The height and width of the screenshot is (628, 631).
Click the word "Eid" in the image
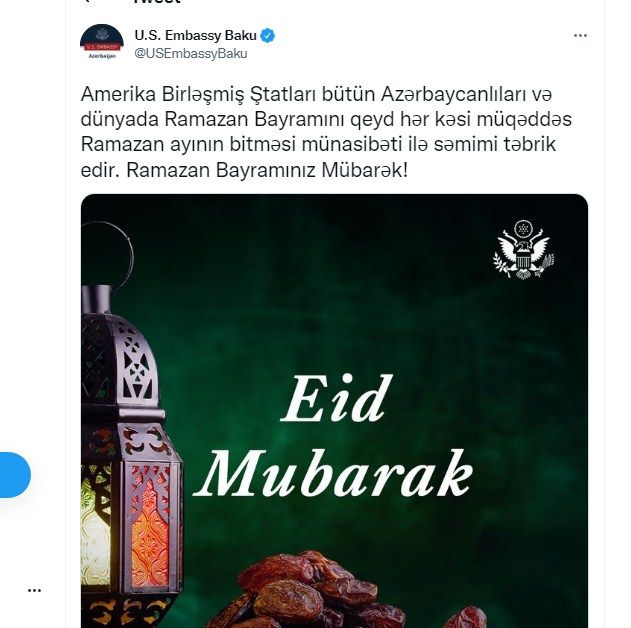point(336,398)
